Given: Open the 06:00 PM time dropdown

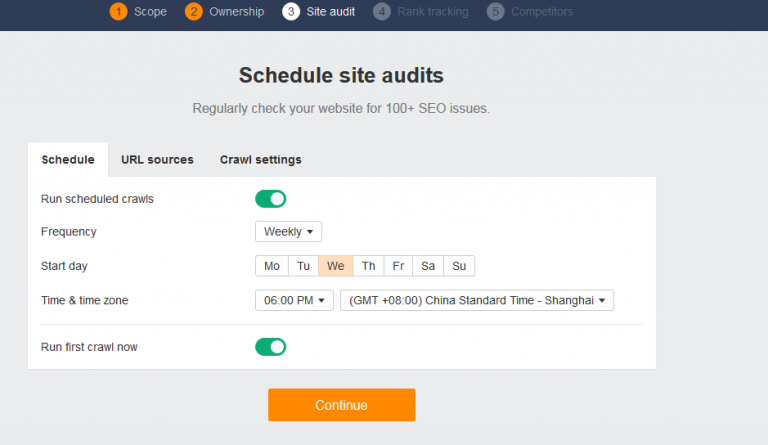Looking at the screenshot, I should point(294,300).
